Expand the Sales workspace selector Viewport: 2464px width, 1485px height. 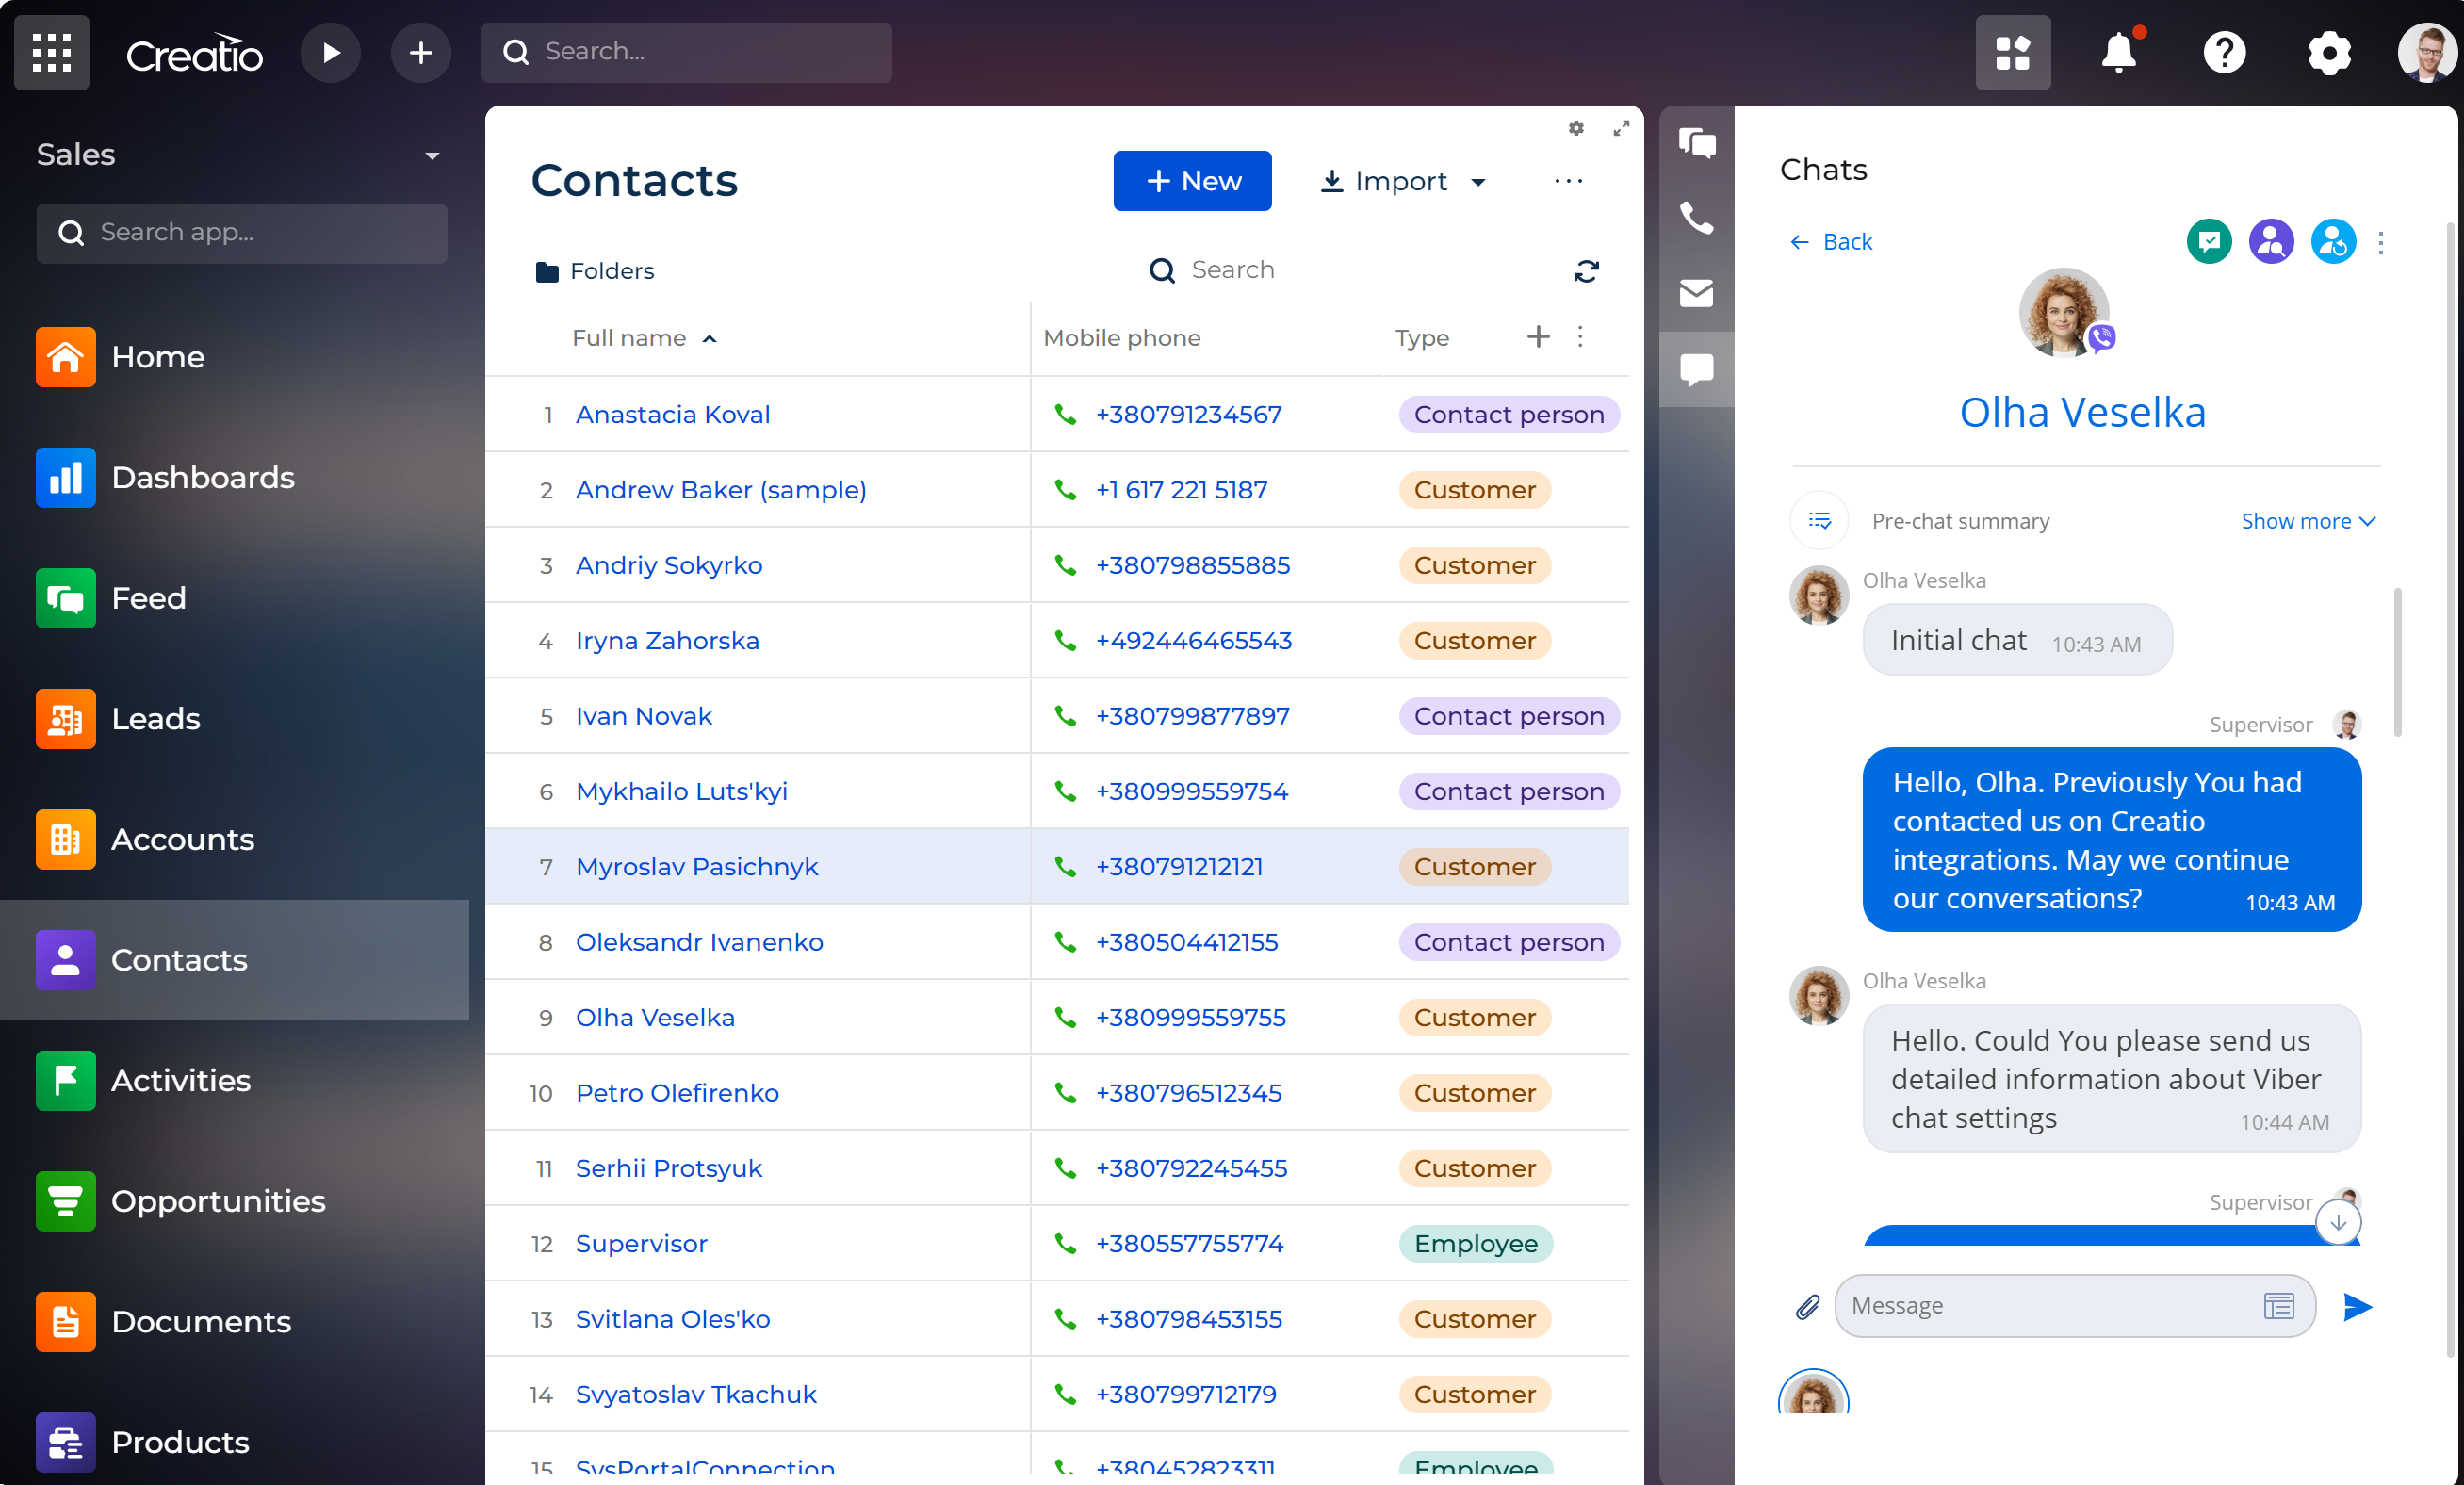[432, 156]
